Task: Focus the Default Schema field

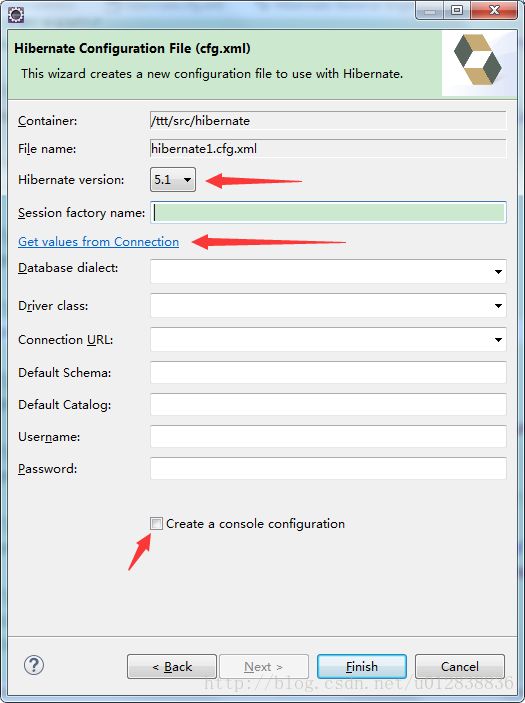Action: click(x=328, y=373)
